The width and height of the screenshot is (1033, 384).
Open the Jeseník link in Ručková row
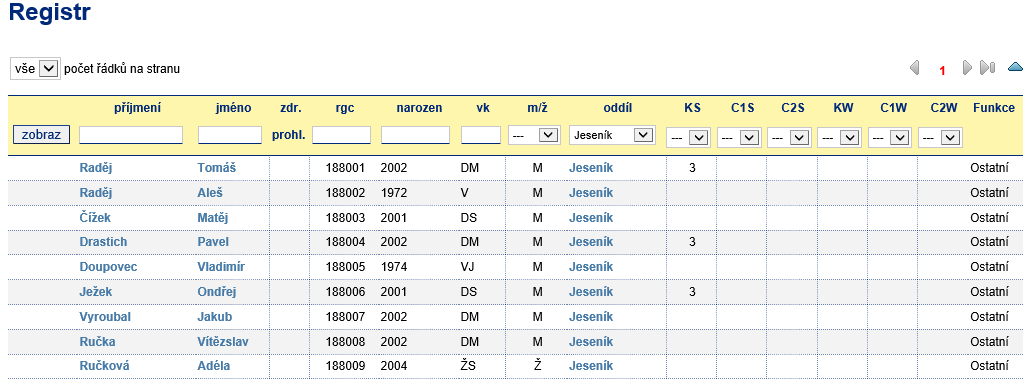pos(591,366)
